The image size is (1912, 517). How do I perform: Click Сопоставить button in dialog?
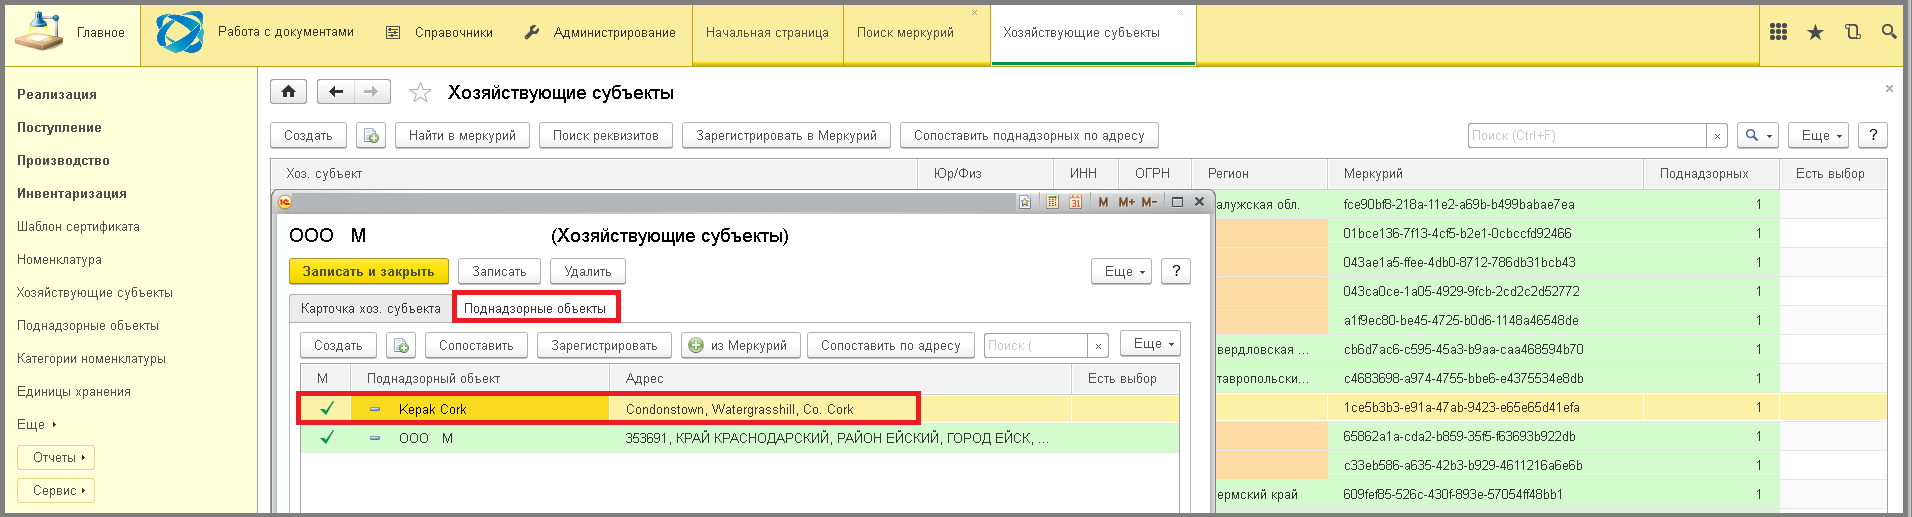point(476,345)
